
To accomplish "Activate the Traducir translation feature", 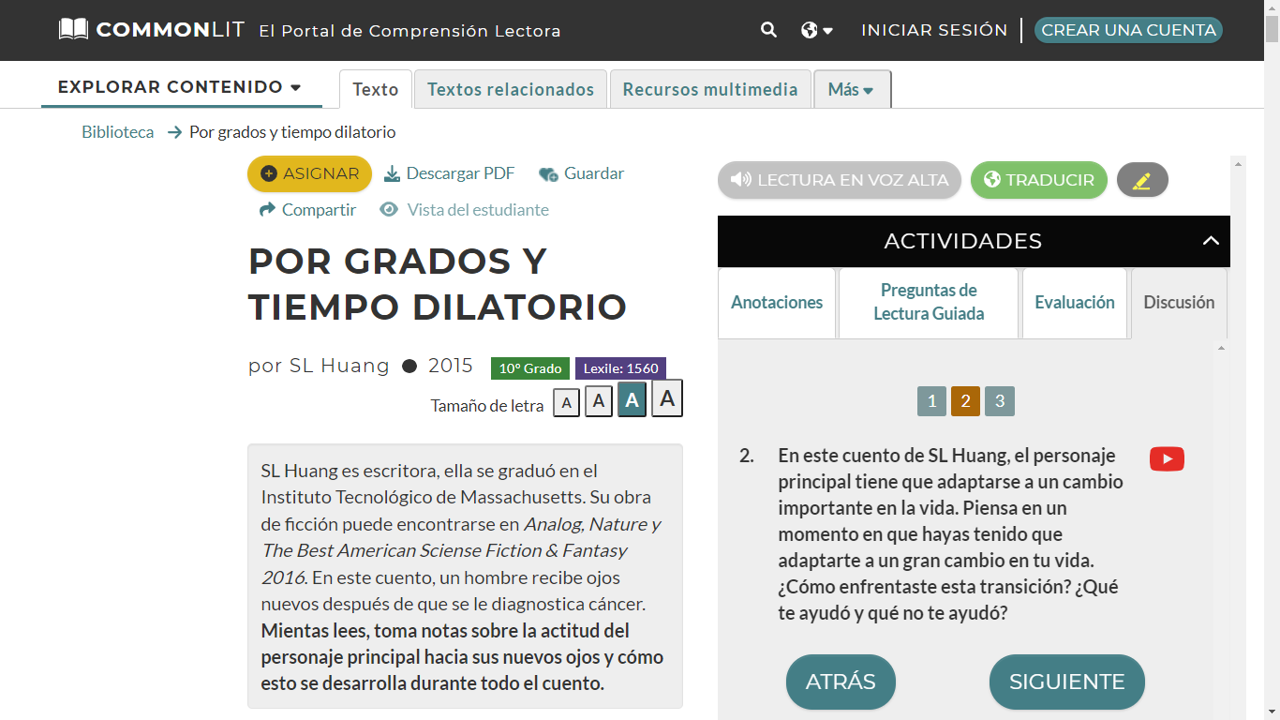I will point(1038,180).
